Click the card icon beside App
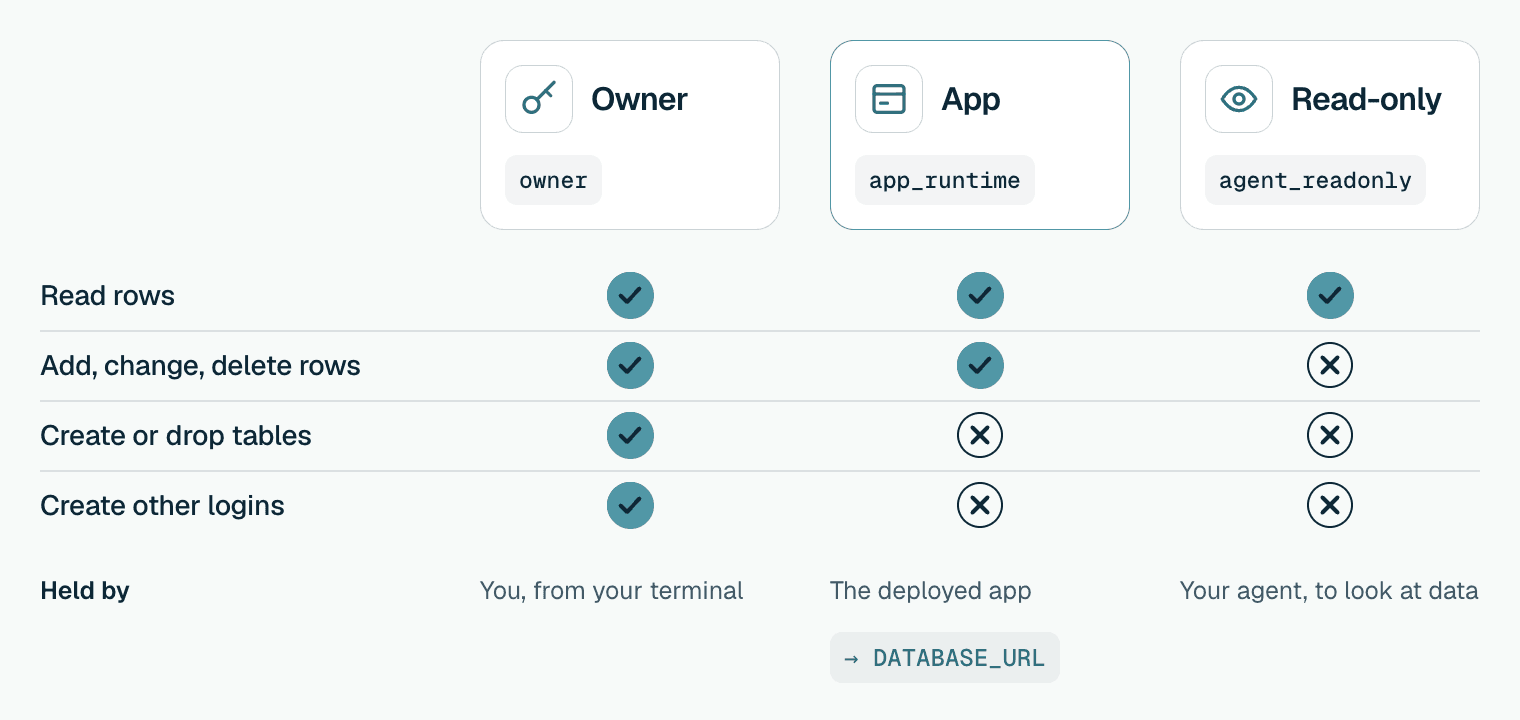1520x720 pixels. coord(889,99)
